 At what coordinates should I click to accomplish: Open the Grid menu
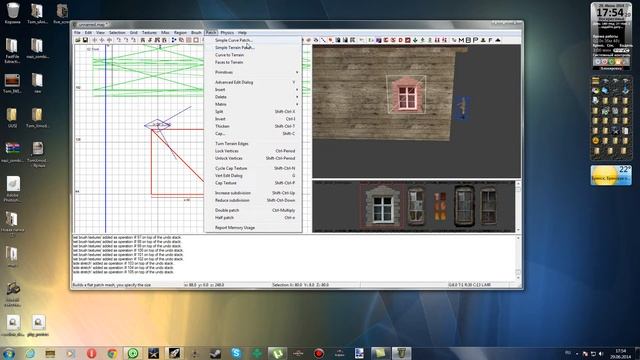coord(133,33)
